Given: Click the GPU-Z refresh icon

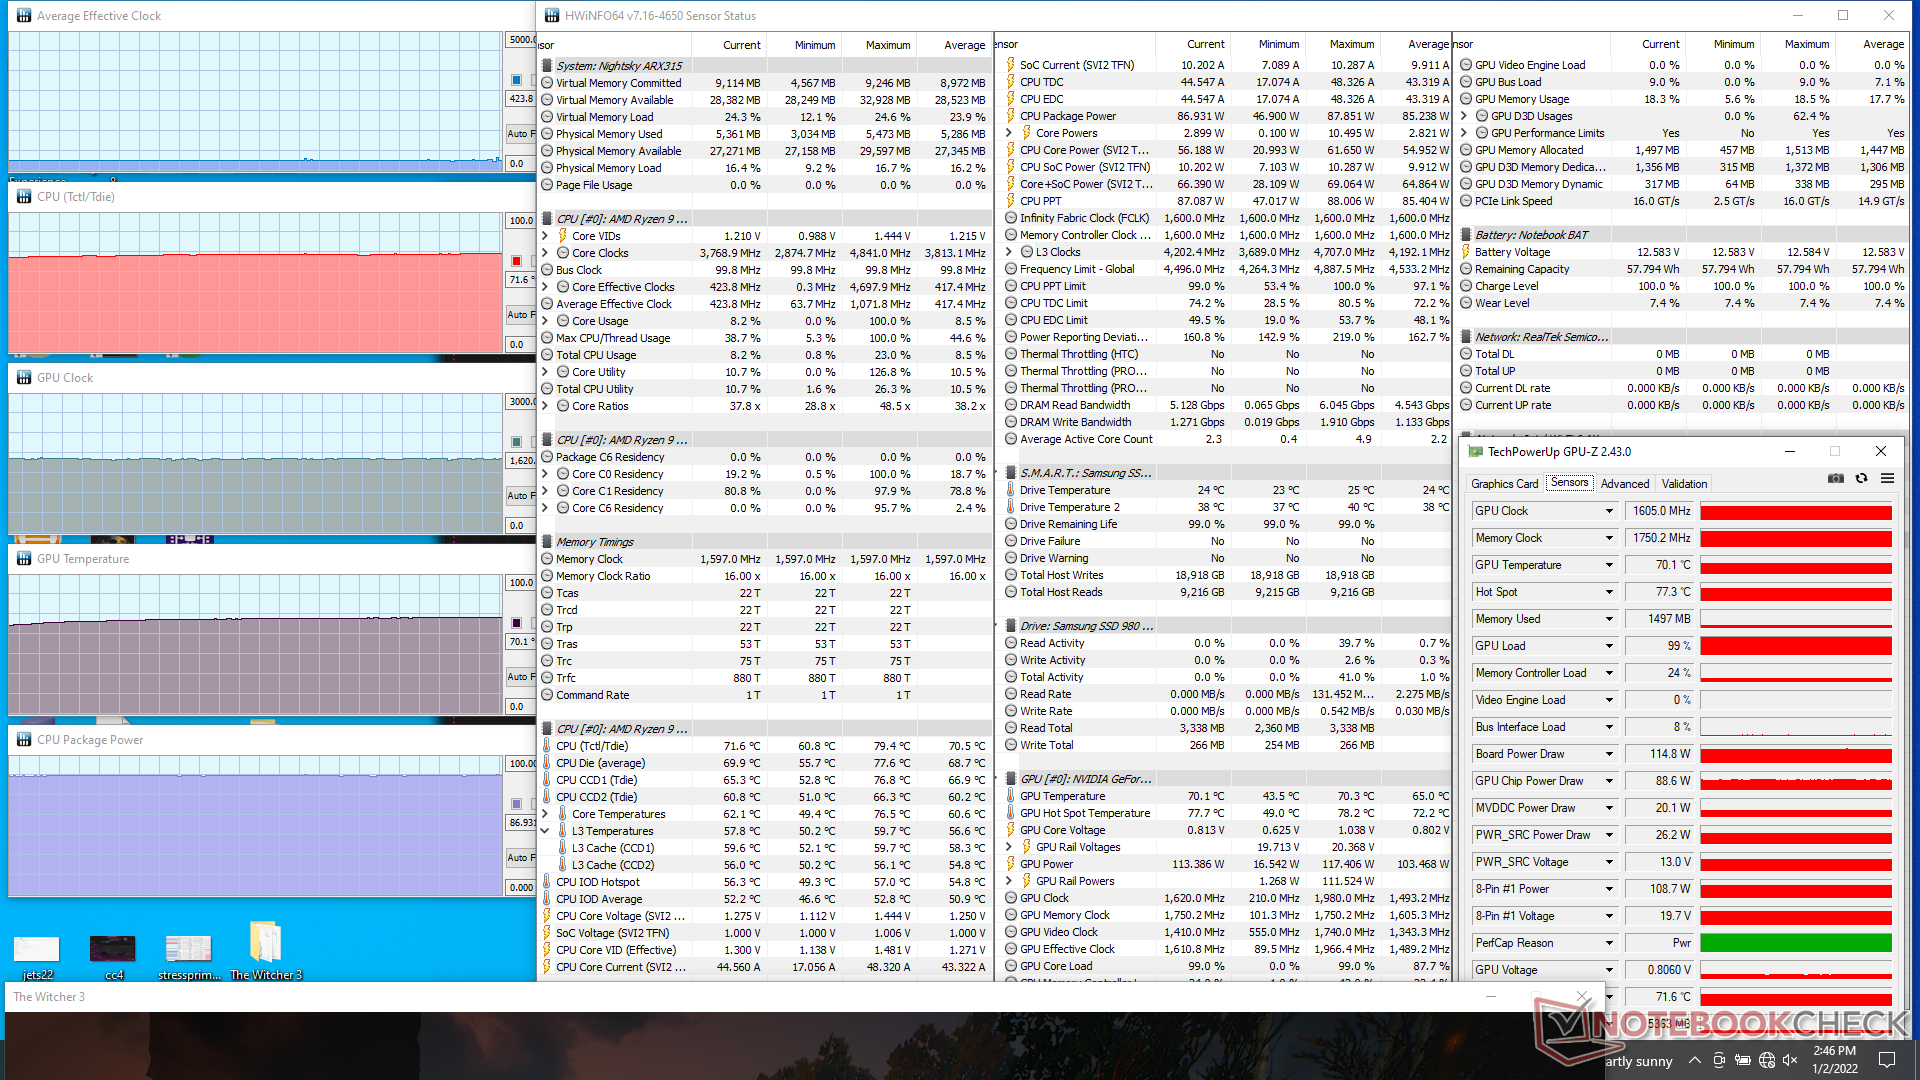Looking at the screenshot, I should 1861,479.
